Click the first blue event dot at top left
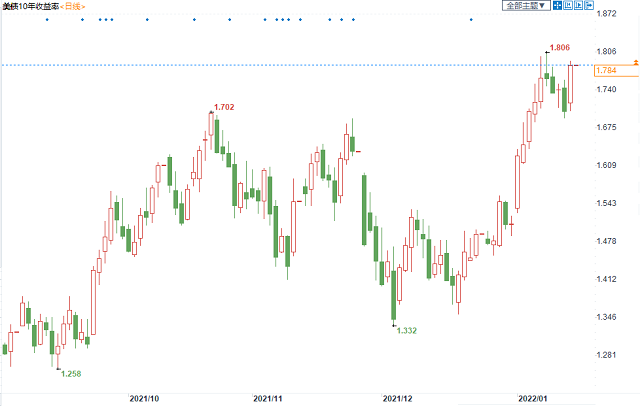The width and height of the screenshot is (640, 406). [x=46, y=20]
